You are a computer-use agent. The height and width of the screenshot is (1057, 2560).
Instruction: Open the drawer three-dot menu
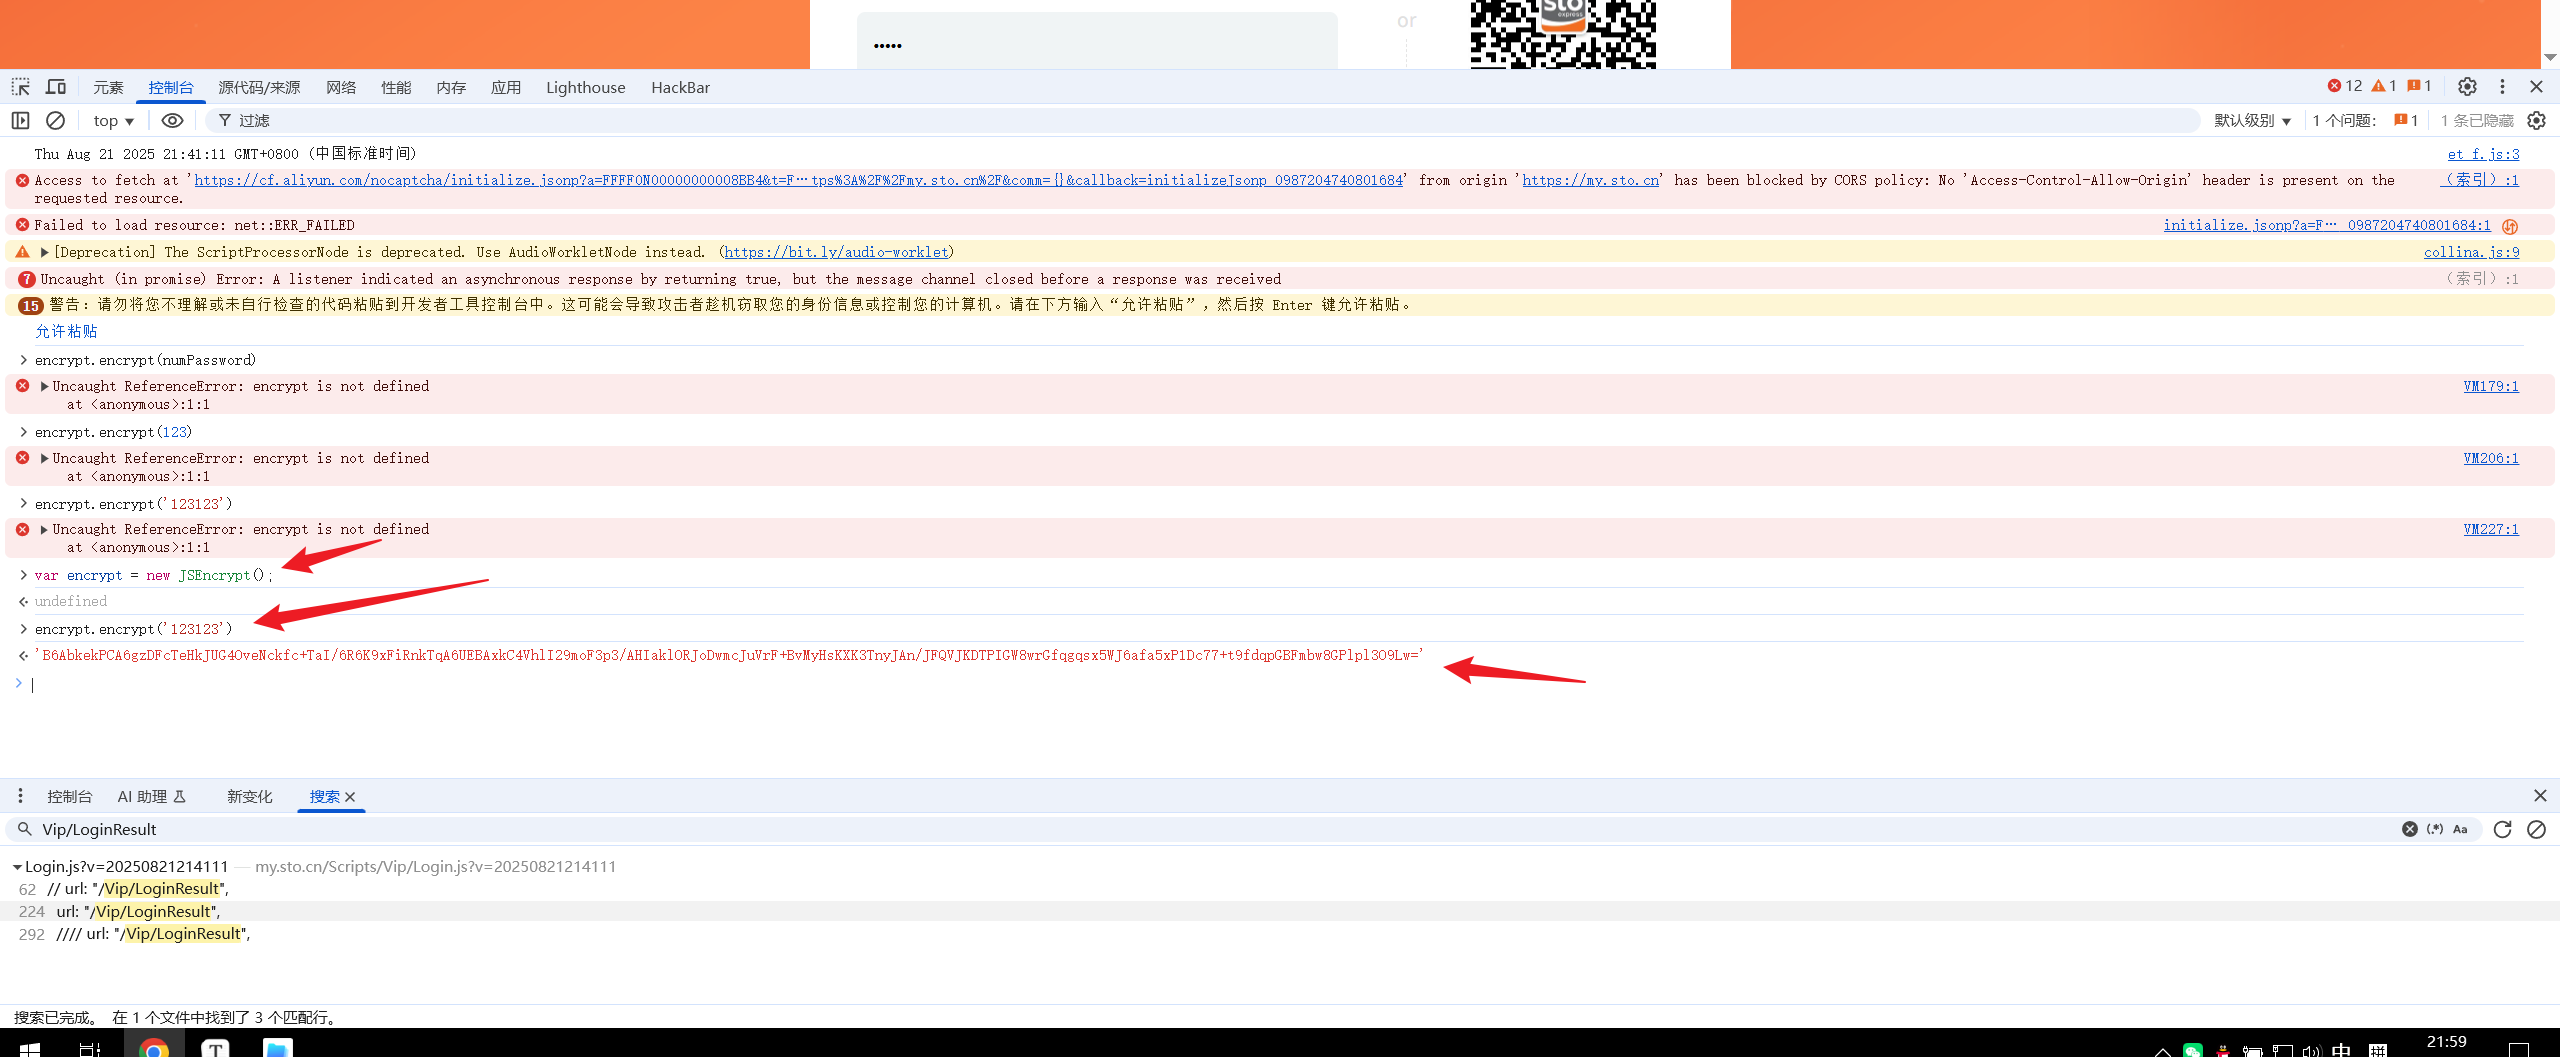click(20, 796)
